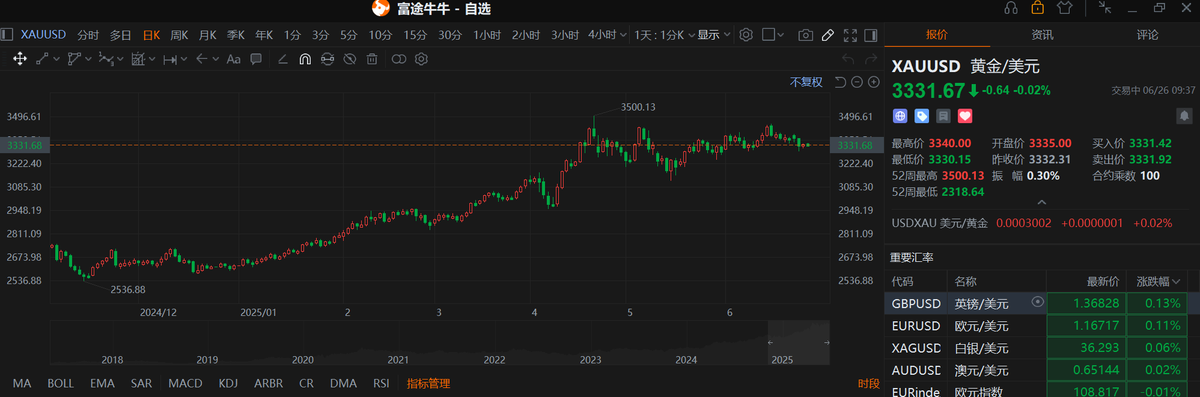The width and height of the screenshot is (1200, 397).
Task: Click the overlapping circles compare icon
Action: 398,59
